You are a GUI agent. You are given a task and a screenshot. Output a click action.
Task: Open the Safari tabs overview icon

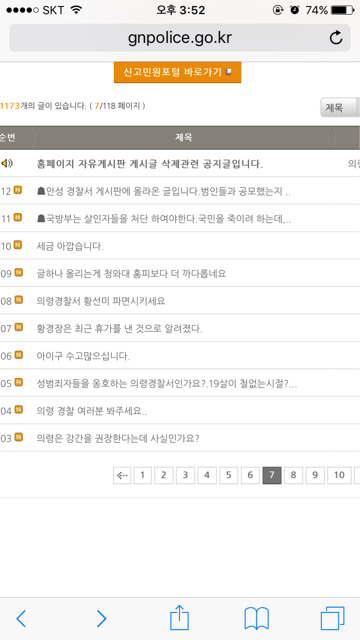tap(332, 618)
